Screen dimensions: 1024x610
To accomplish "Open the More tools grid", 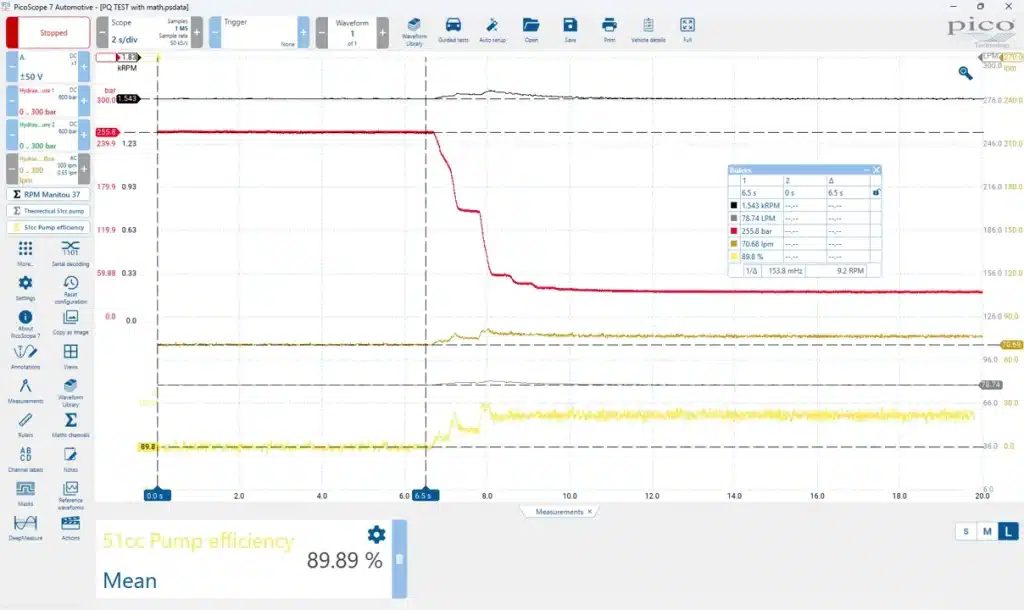I will pyautogui.click(x=25, y=252).
